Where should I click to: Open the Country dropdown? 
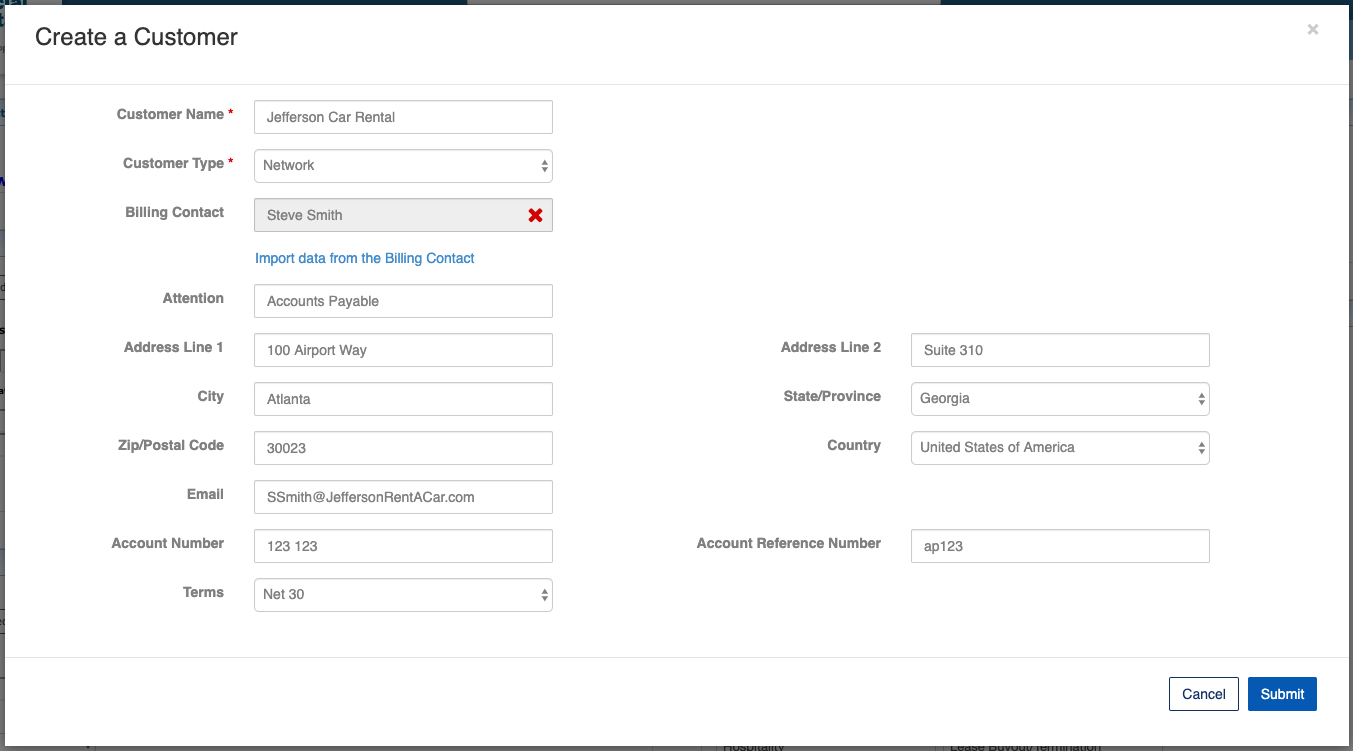coord(1059,448)
